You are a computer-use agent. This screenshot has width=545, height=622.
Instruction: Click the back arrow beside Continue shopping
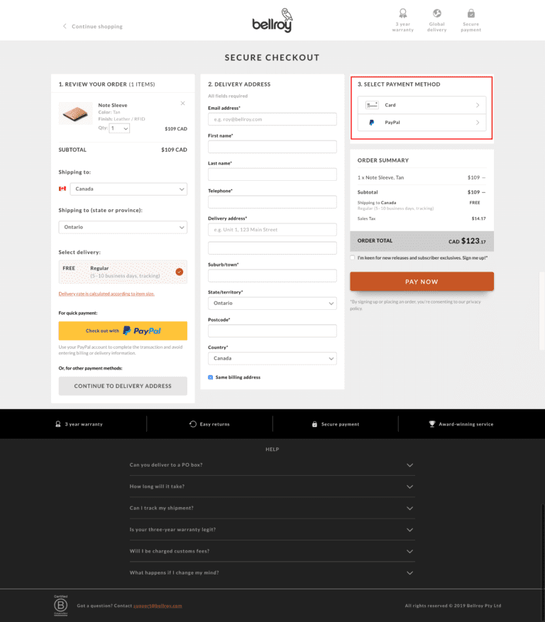pyautogui.click(x=65, y=26)
